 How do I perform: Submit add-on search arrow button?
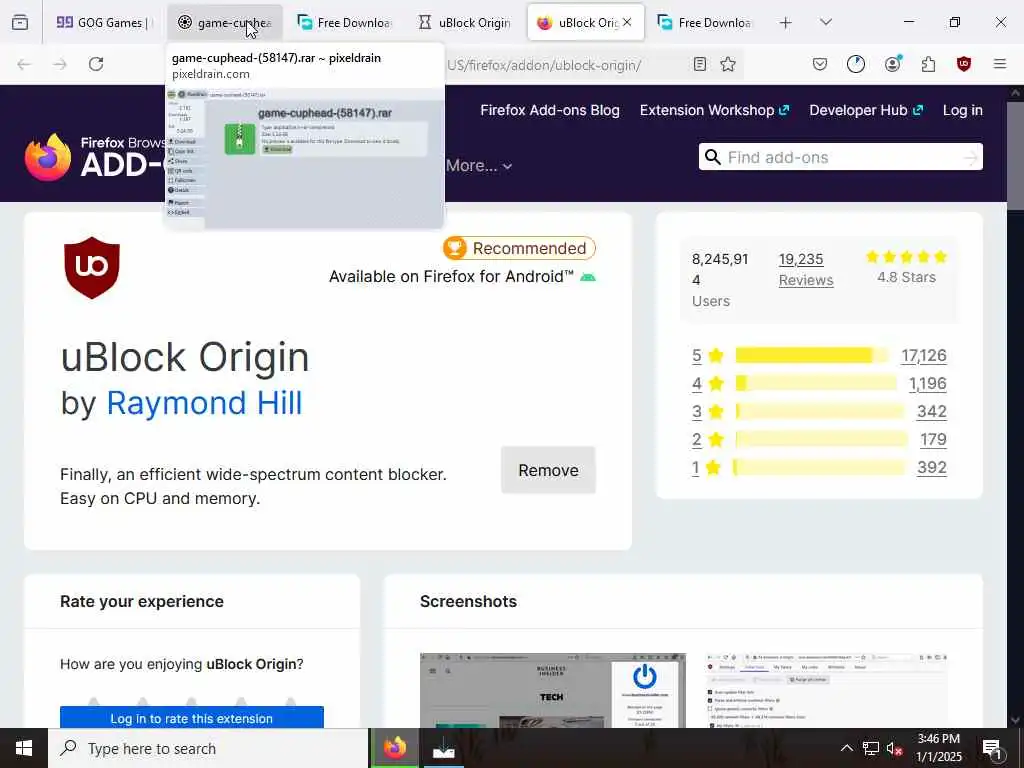pos(971,157)
